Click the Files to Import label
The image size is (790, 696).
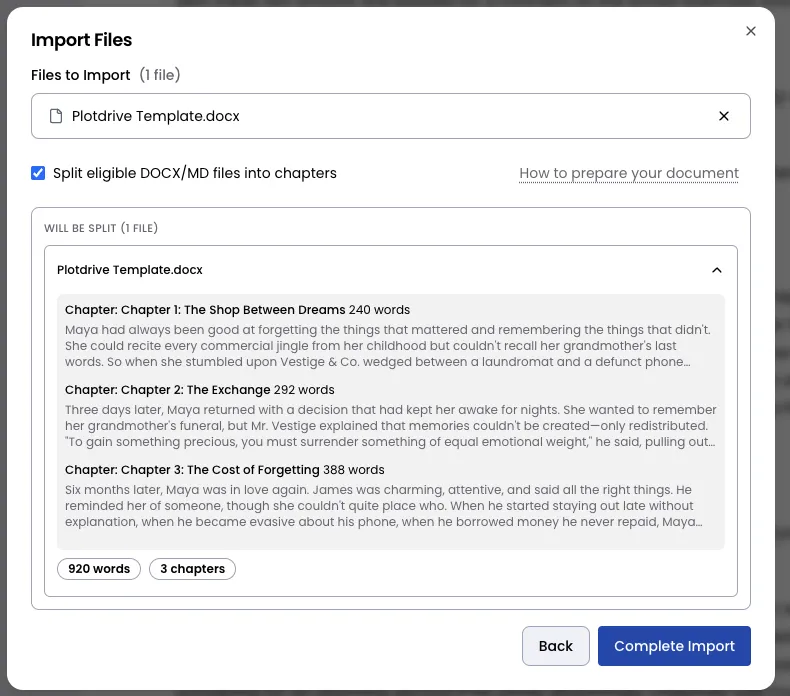[x=81, y=75]
